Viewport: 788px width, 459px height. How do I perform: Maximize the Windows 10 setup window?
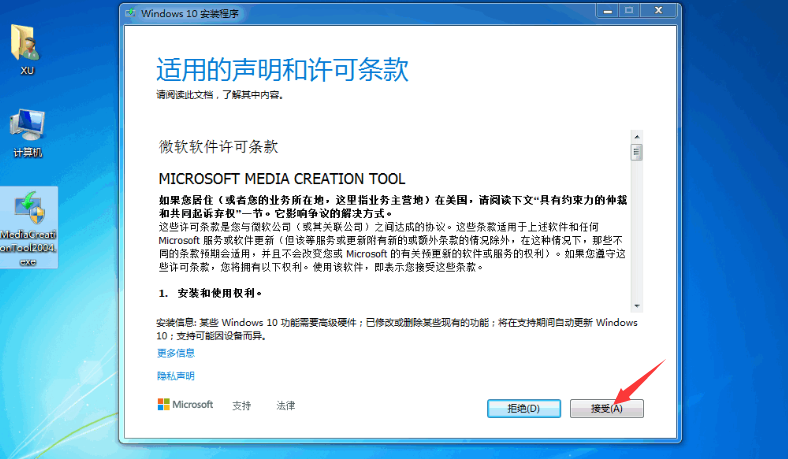tap(629, 10)
